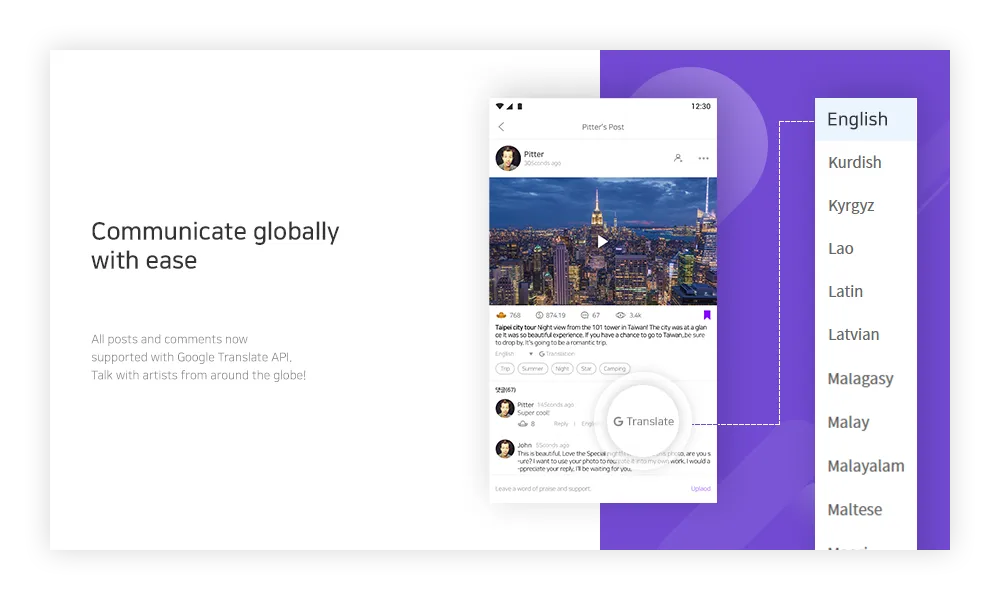1000x600 pixels.
Task: Select the Trip tag
Action: (505, 369)
